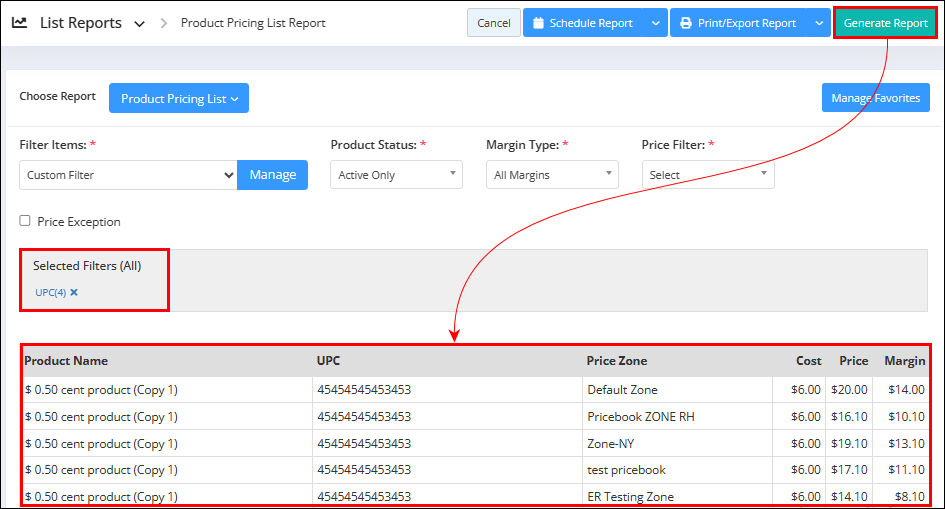This screenshot has width=945, height=509.
Task: Click the Product Name column header
Action: point(66,361)
